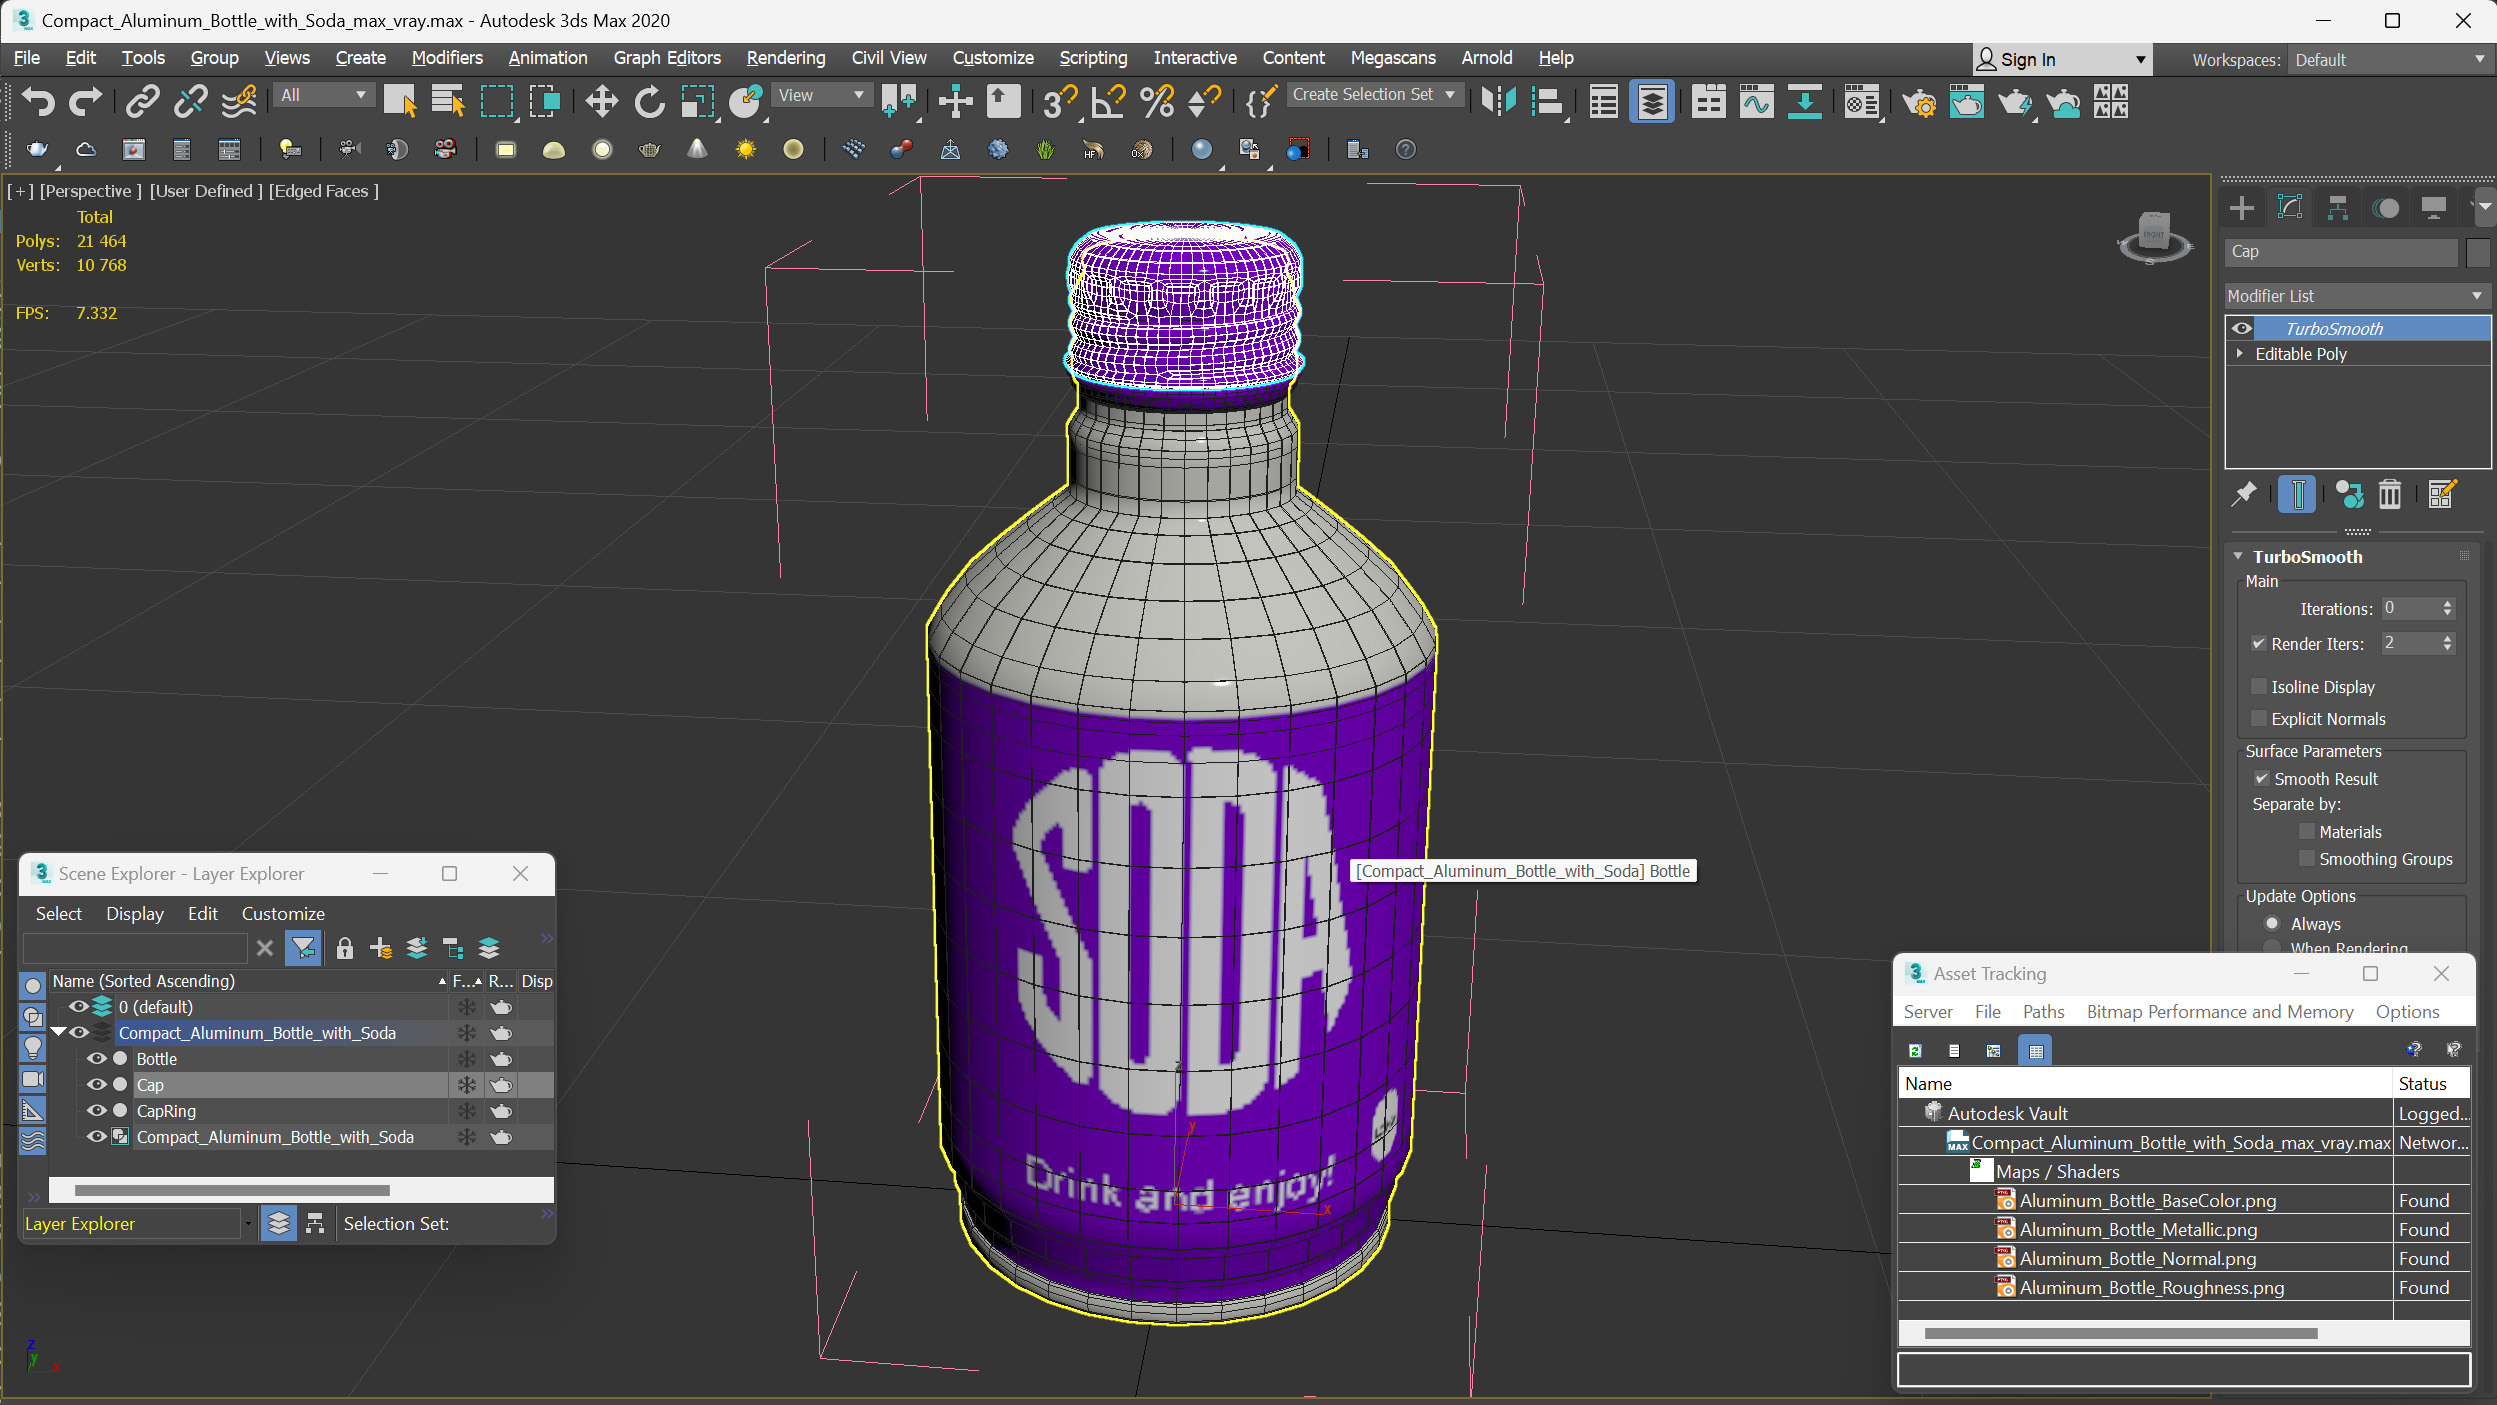Click the Edged Faces viewport label
Viewport: 2497px width, 1405px height.
(323, 191)
